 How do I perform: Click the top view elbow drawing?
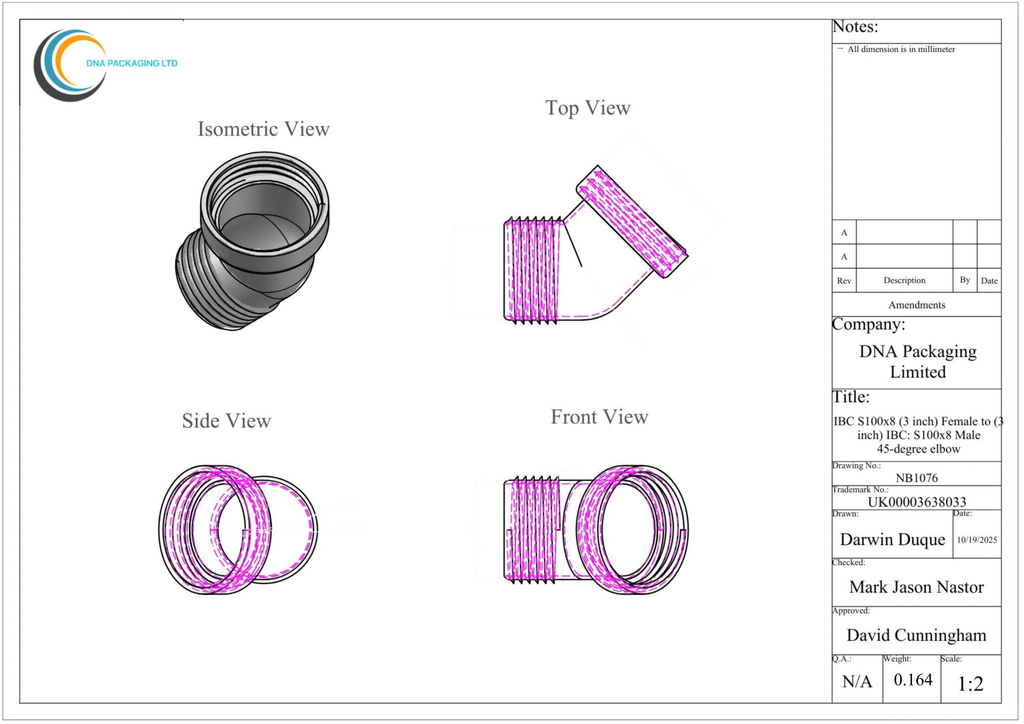pos(596,245)
